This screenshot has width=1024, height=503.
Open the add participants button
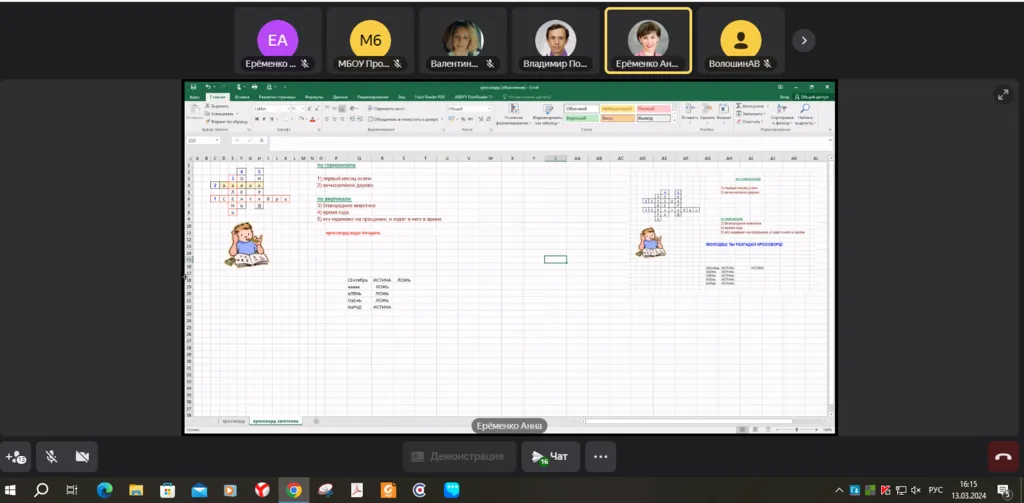tap(16, 457)
